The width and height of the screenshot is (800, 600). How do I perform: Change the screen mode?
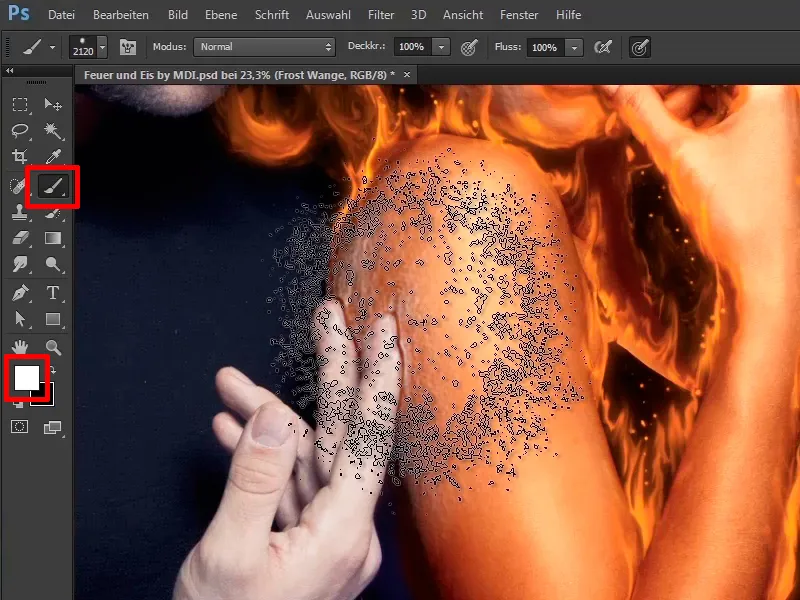[53, 427]
